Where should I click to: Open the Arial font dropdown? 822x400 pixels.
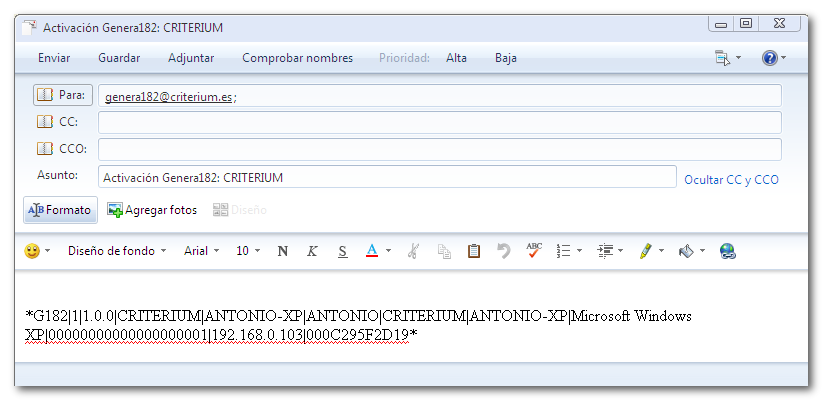tap(201, 251)
